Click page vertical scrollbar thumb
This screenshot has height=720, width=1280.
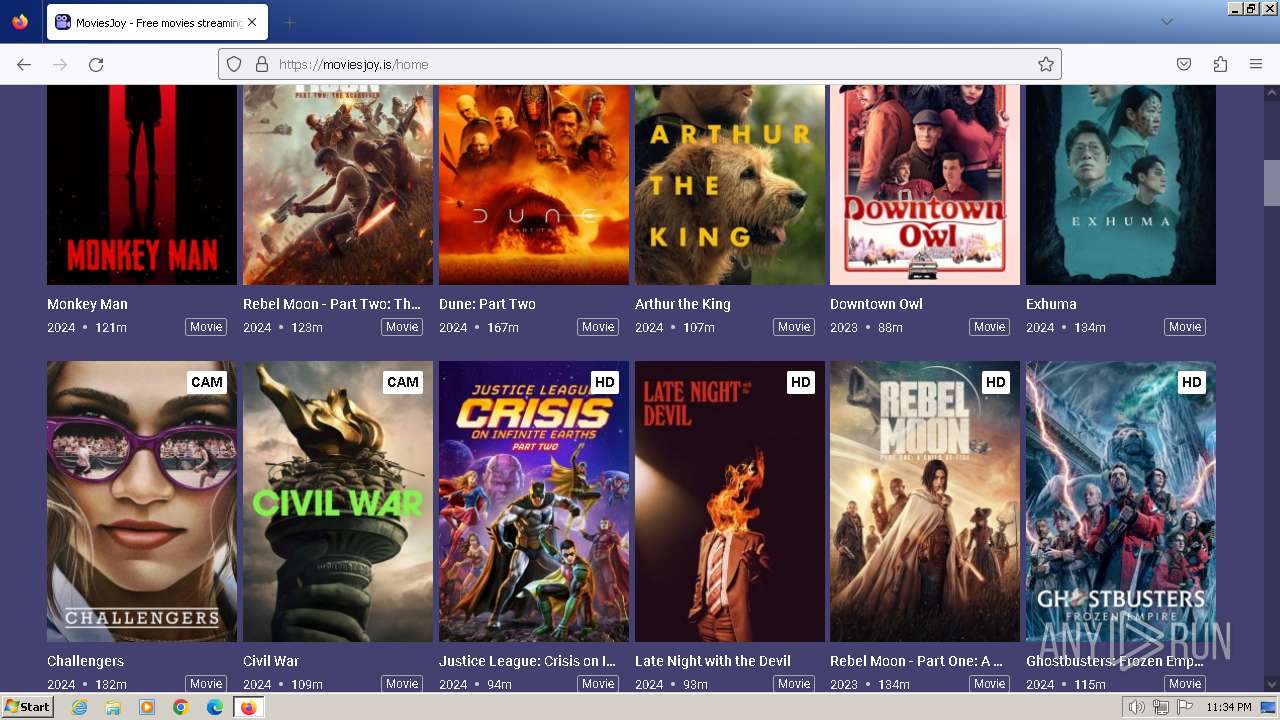tap(1272, 182)
